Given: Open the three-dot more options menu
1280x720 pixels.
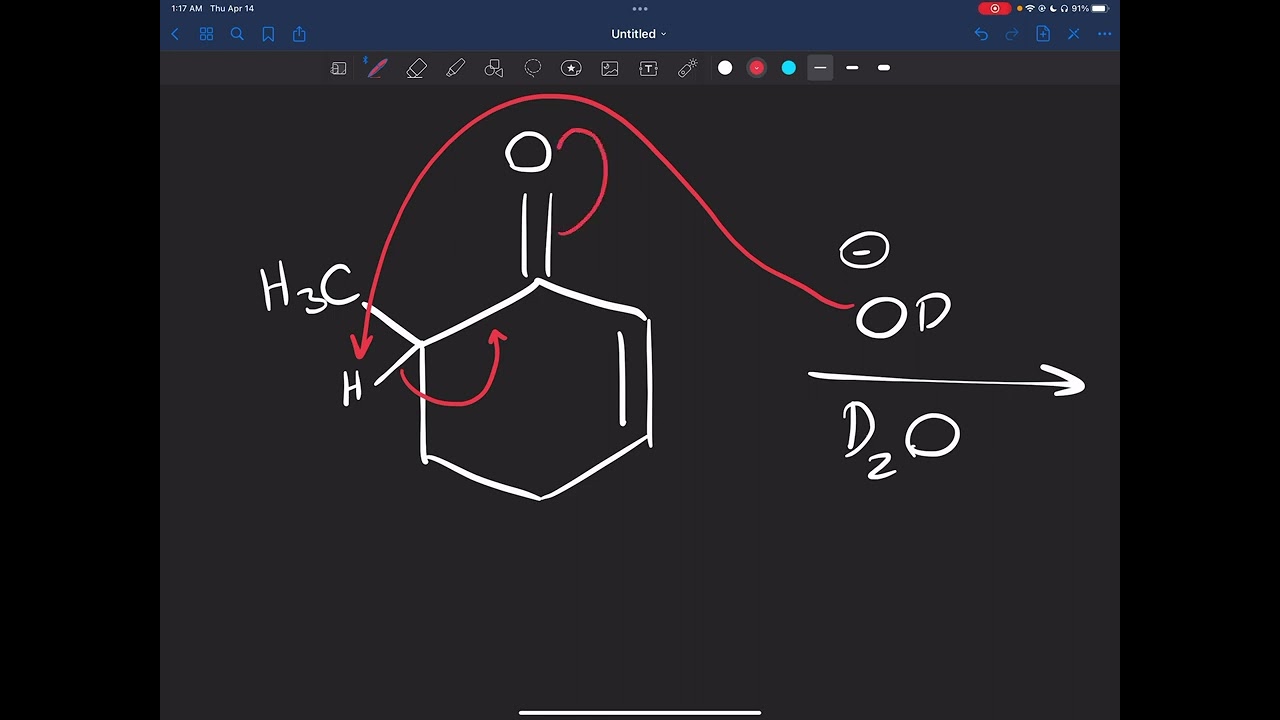Looking at the screenshot, I should pos(1105,34).
